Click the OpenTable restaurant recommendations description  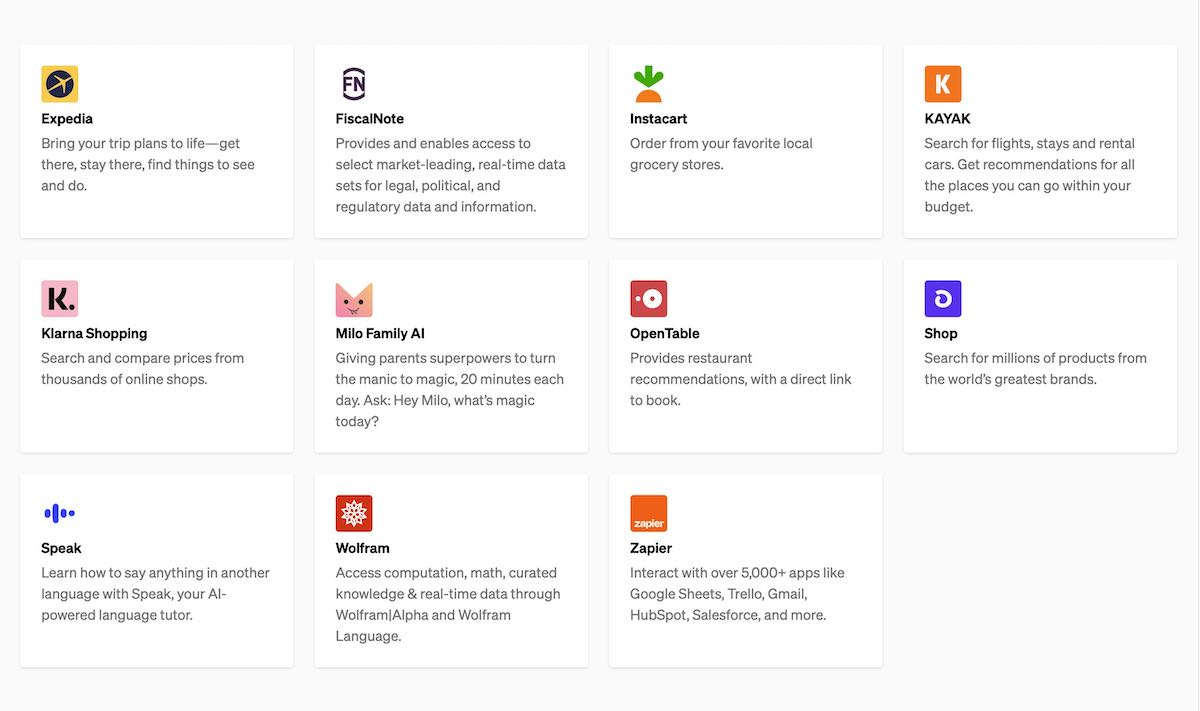point(740,379)
